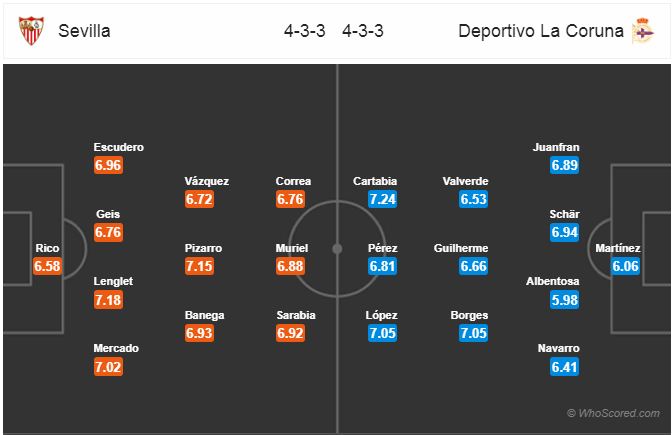Click Mercado's 7.02 rating badge

(x=108, y=367)
